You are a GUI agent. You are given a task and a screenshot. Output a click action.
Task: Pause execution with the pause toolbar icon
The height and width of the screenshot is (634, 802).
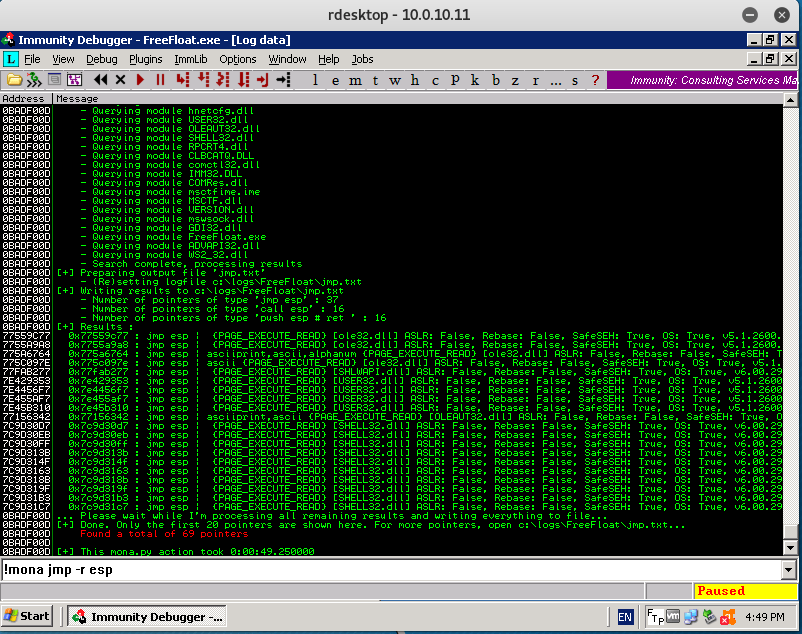point(162,82)
